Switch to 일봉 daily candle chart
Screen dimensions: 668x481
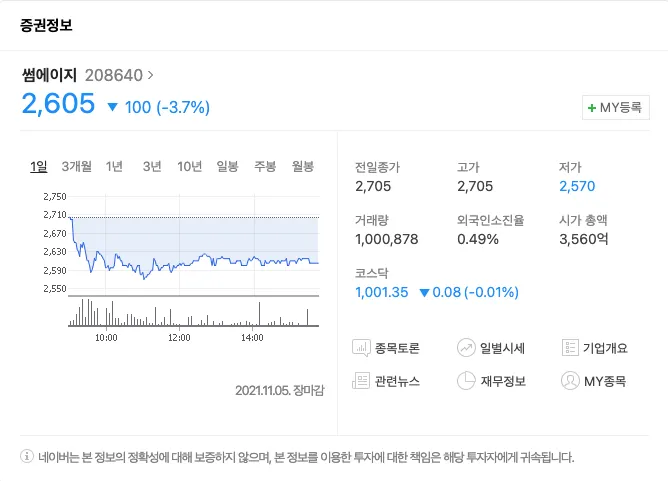[x=228, y=166]
